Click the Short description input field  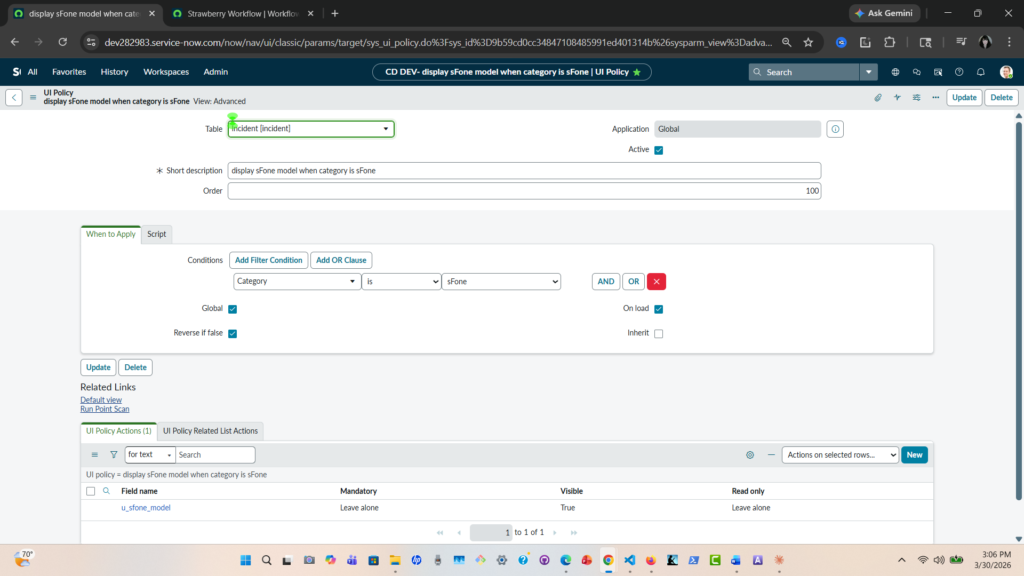pos(524,171)
